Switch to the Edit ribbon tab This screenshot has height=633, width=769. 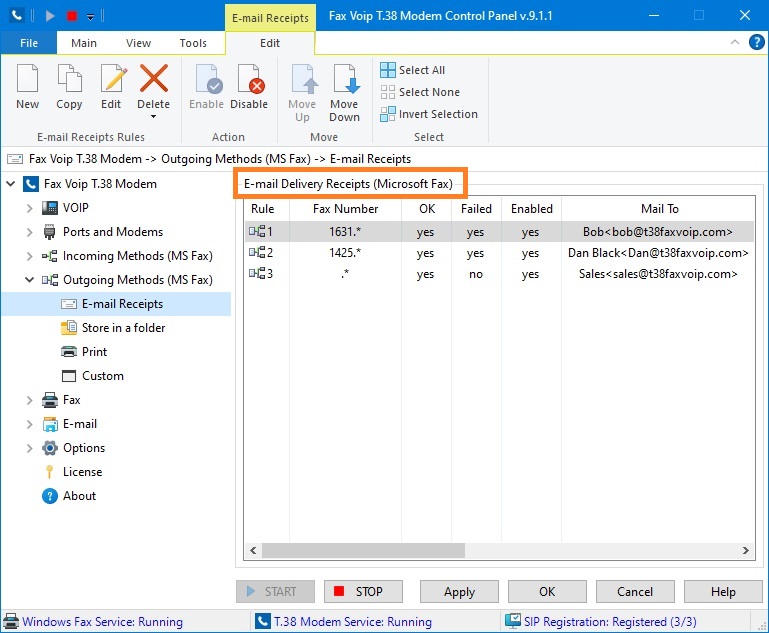point(270,43)
